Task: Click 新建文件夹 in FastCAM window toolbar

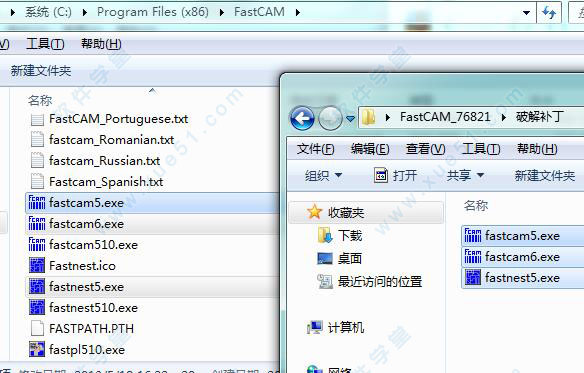Action: click(41, 70)
